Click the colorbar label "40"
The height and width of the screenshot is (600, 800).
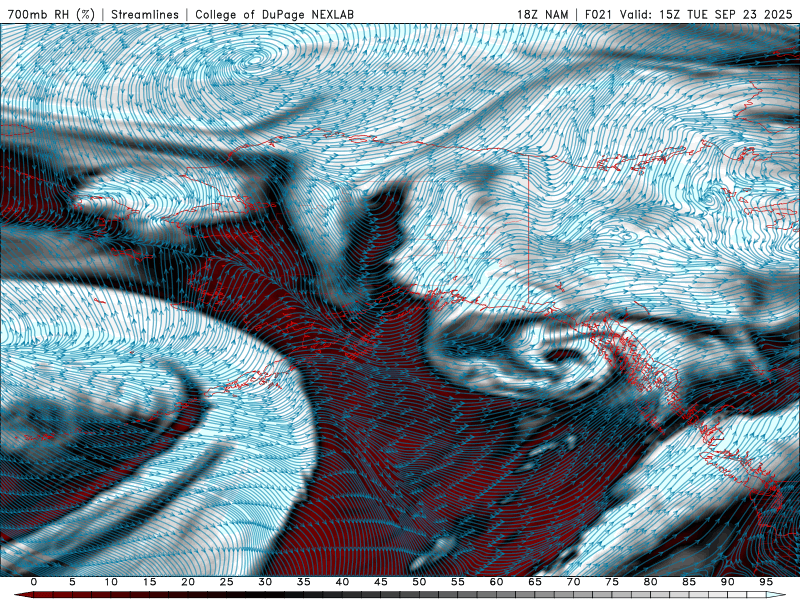click(342, 582)
